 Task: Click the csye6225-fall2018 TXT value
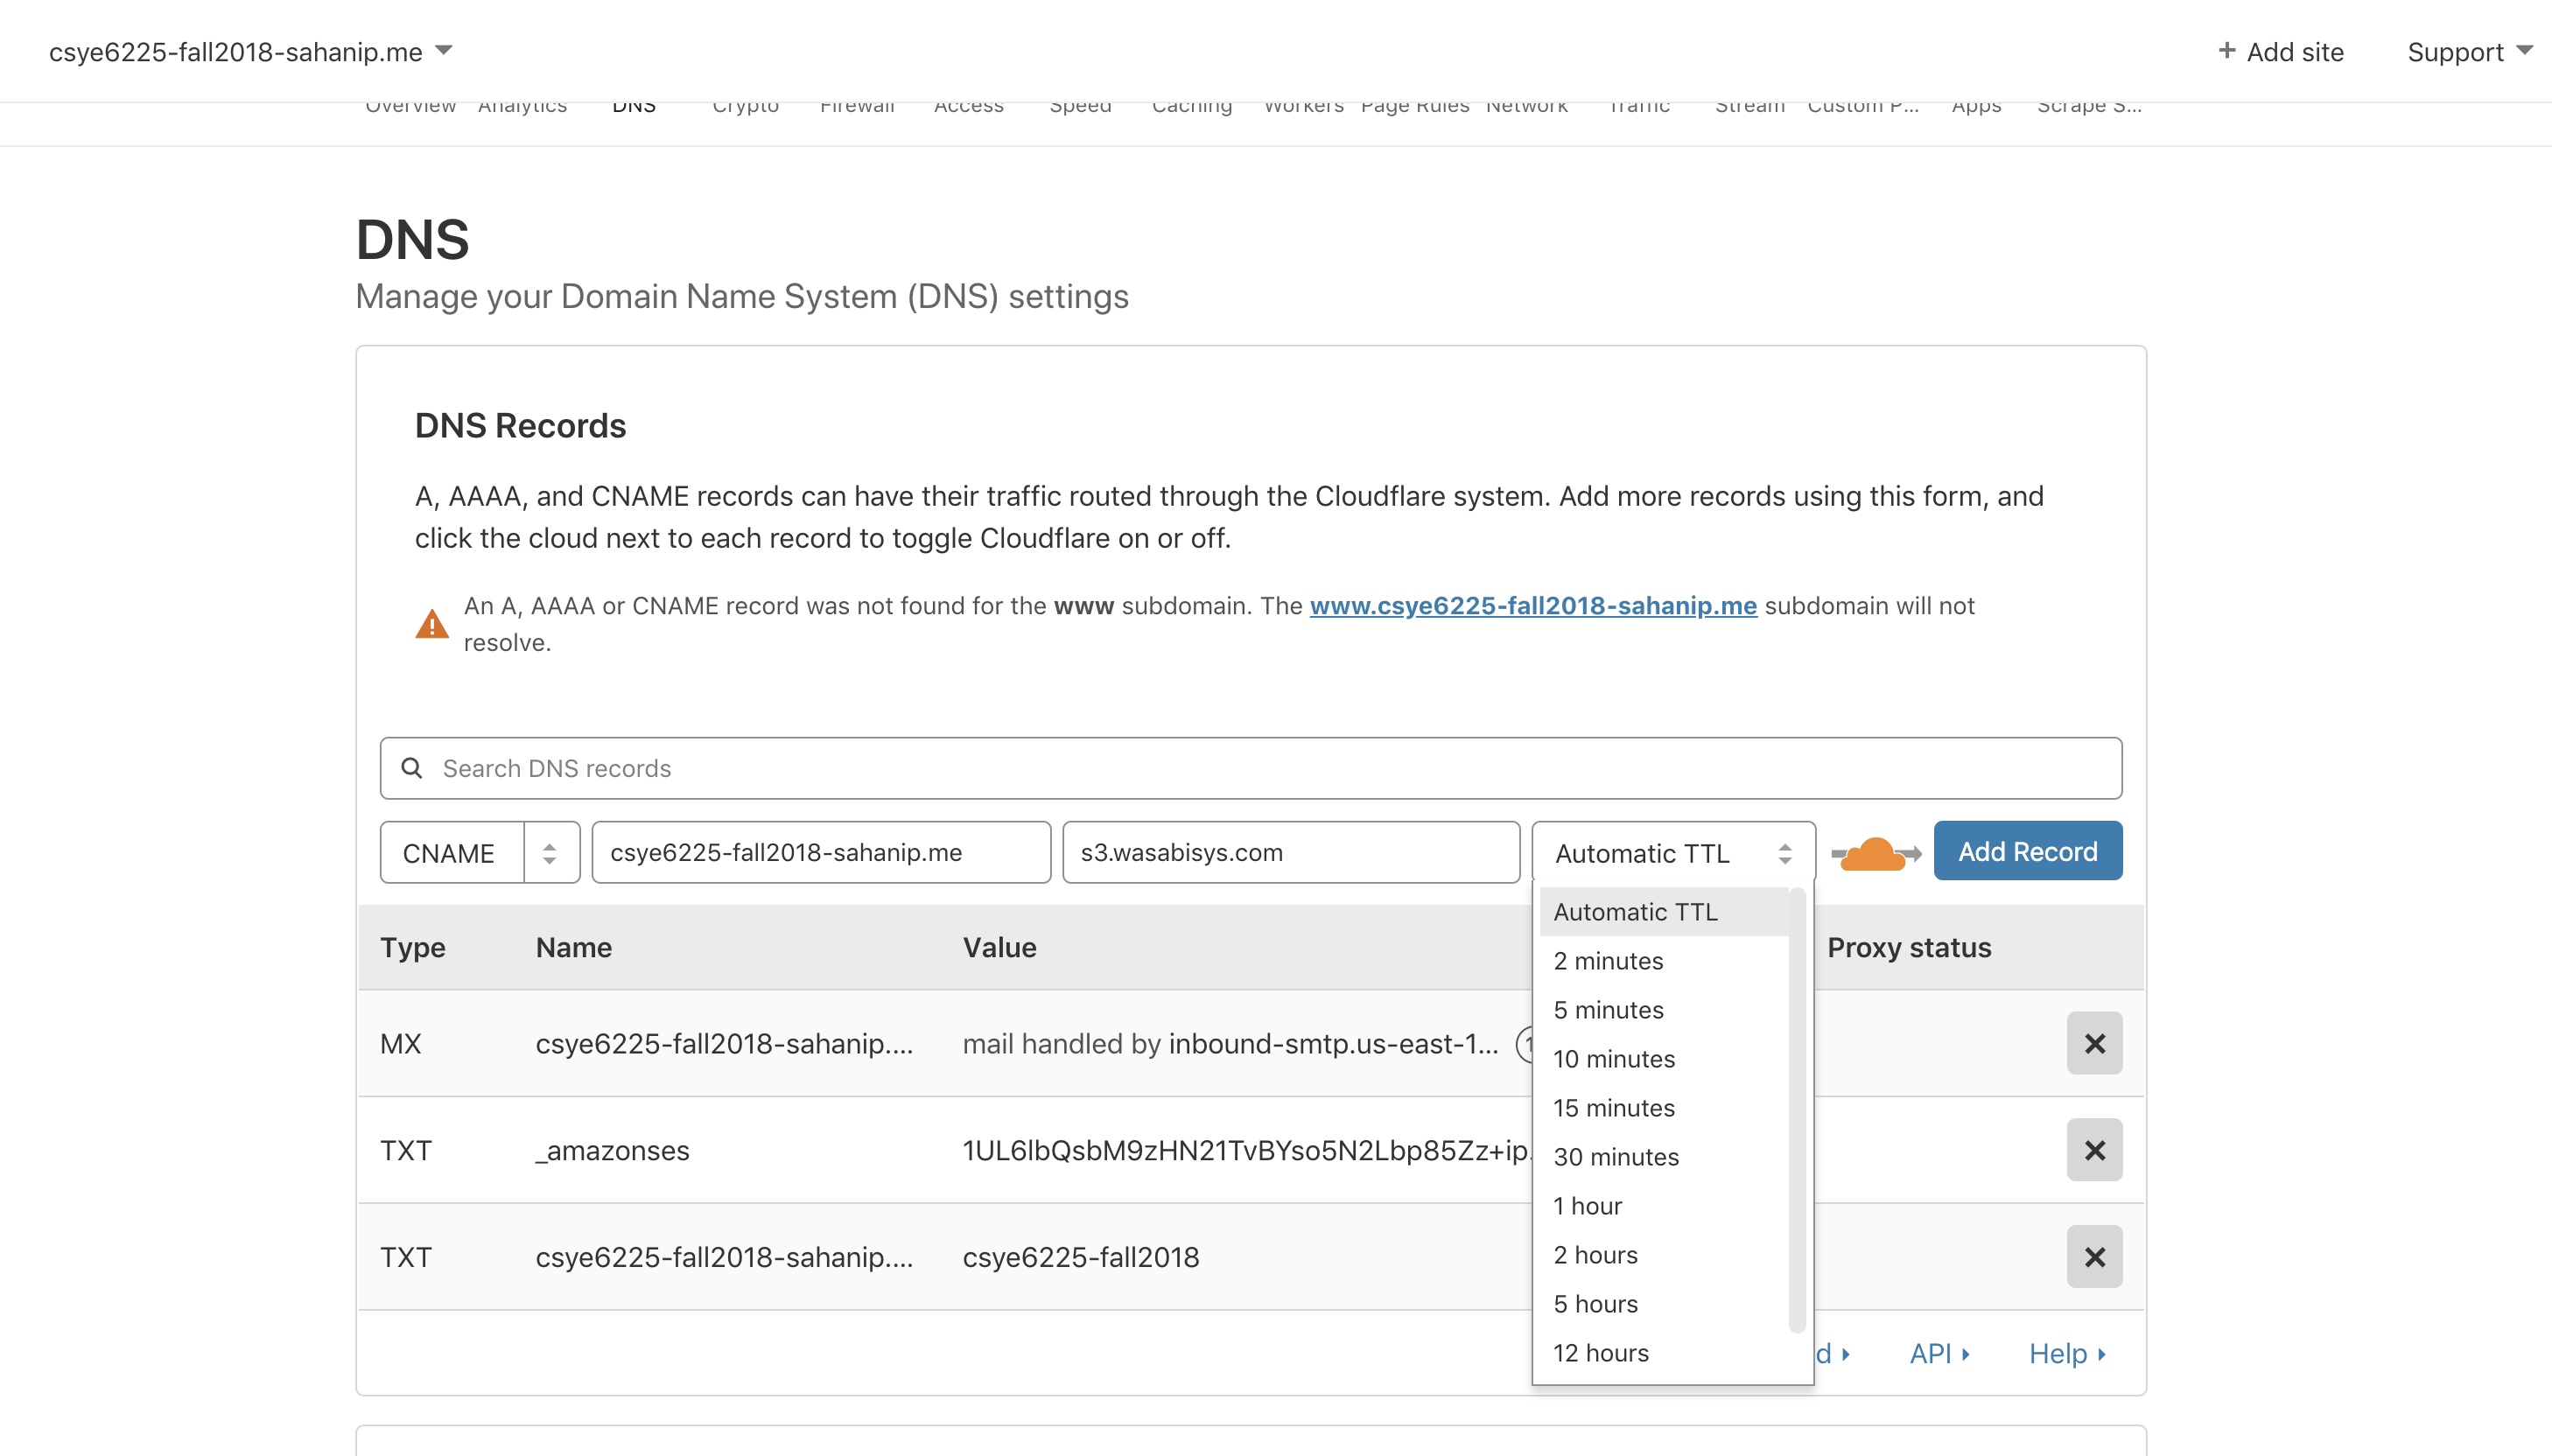1080,1257
